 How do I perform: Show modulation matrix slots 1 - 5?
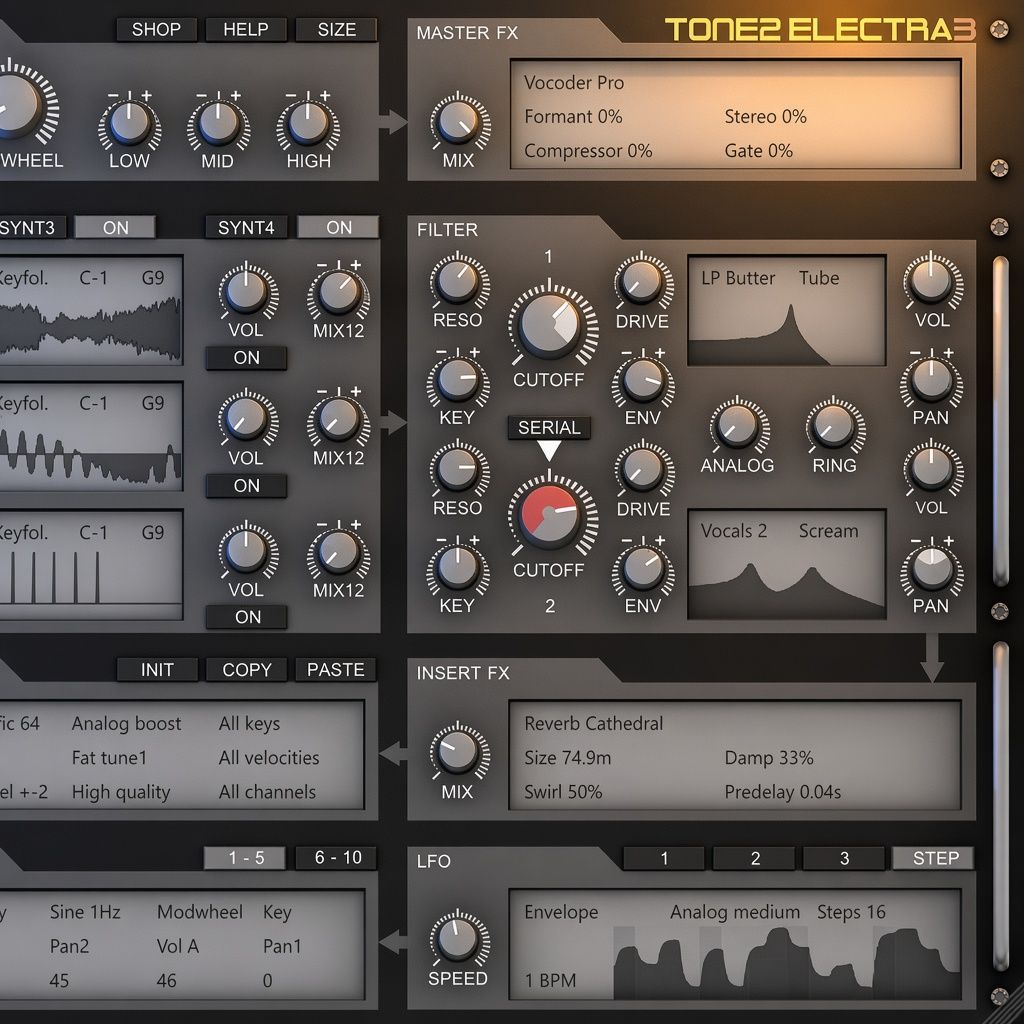(246, 857)
